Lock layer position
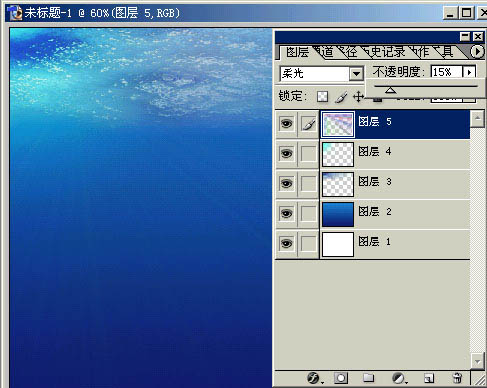The image size is (487, 388). pyautogui.click(x=358, y=97)
